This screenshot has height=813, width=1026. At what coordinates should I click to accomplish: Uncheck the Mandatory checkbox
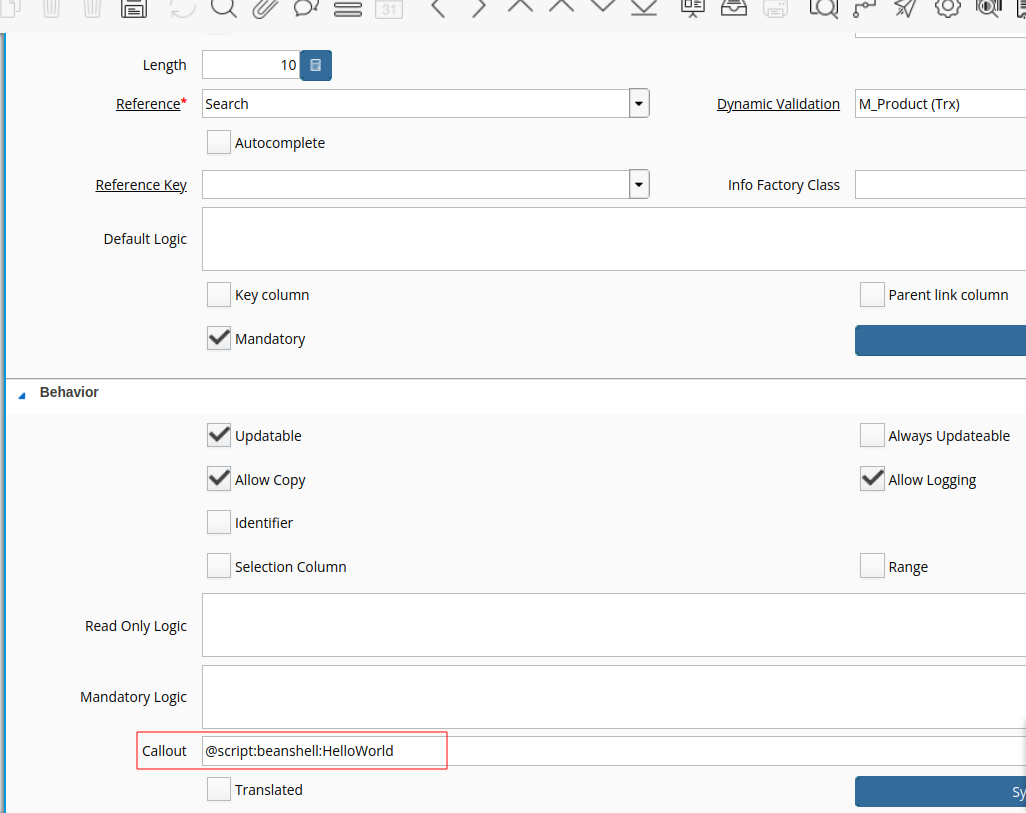click(219, 338)
